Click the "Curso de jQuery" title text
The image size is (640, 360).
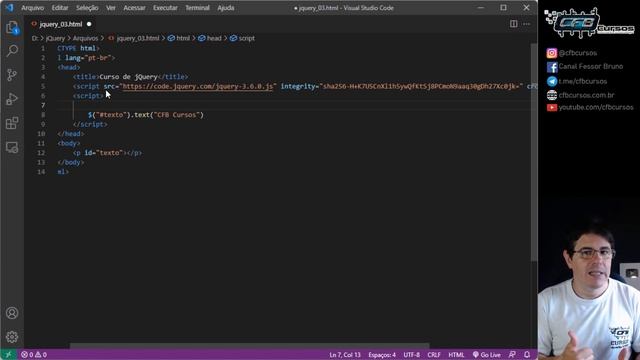coord(128,77)
